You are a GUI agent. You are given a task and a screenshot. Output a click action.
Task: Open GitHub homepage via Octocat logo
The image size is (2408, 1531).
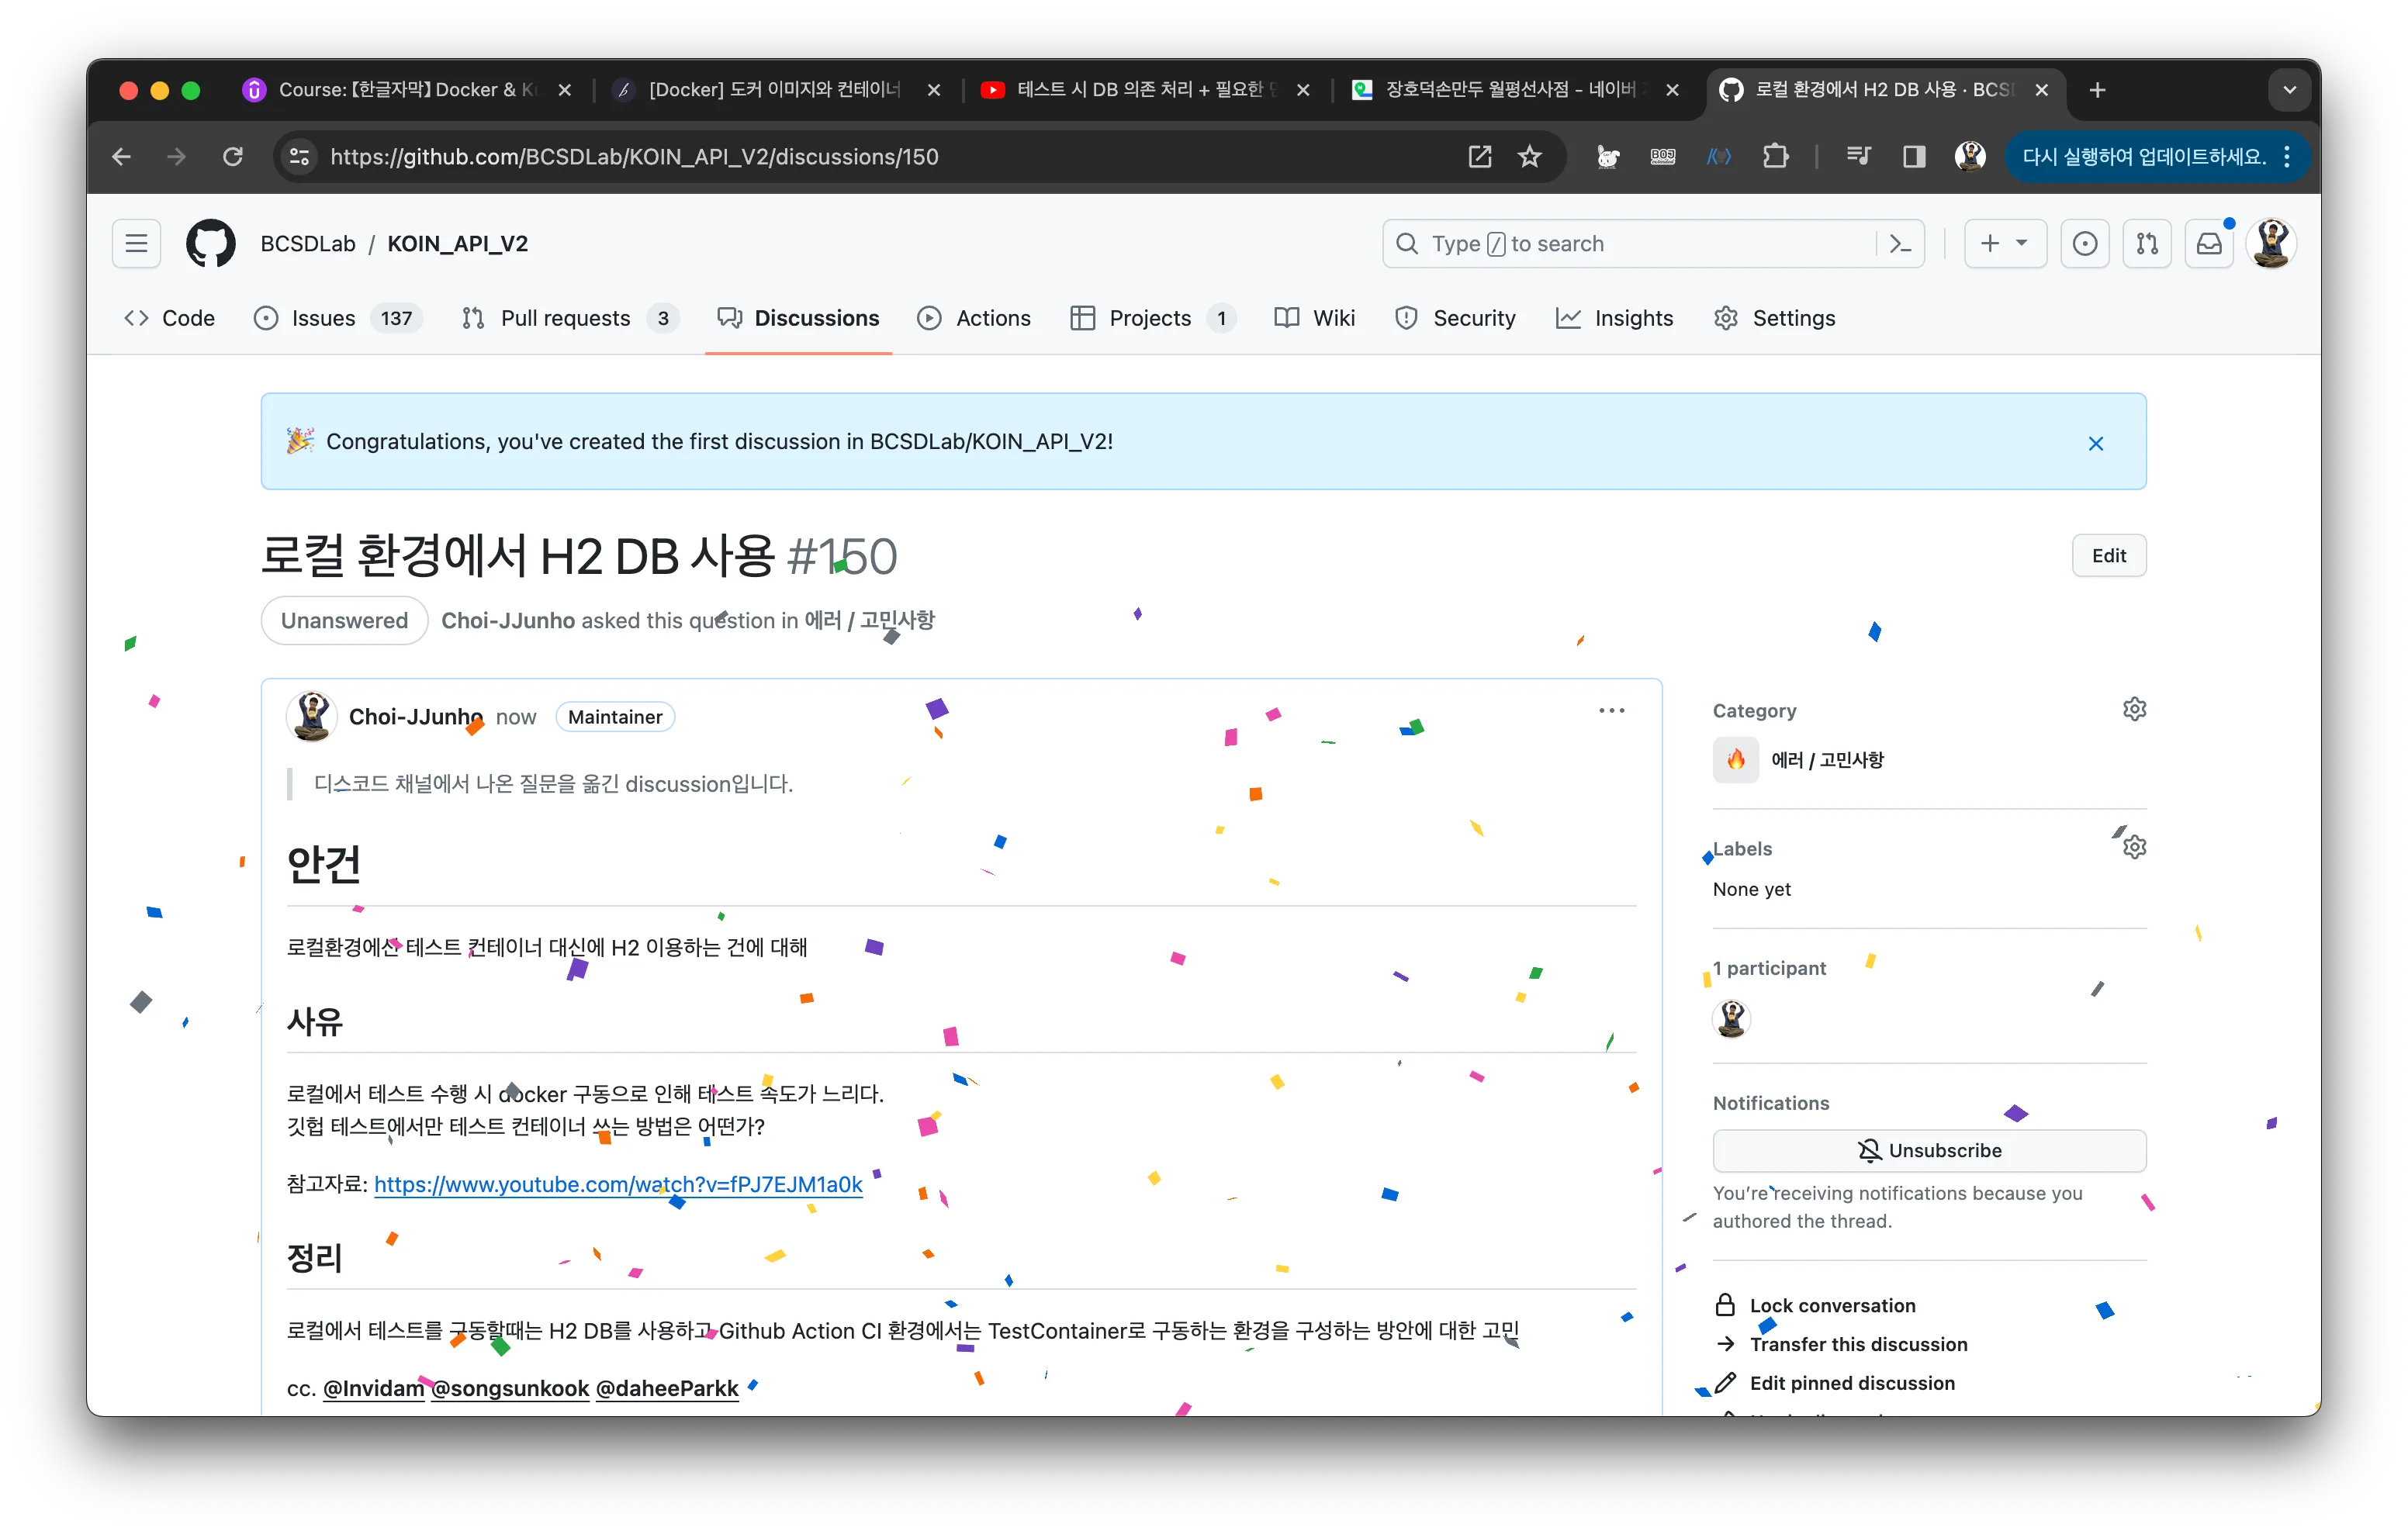click(210, 244)
